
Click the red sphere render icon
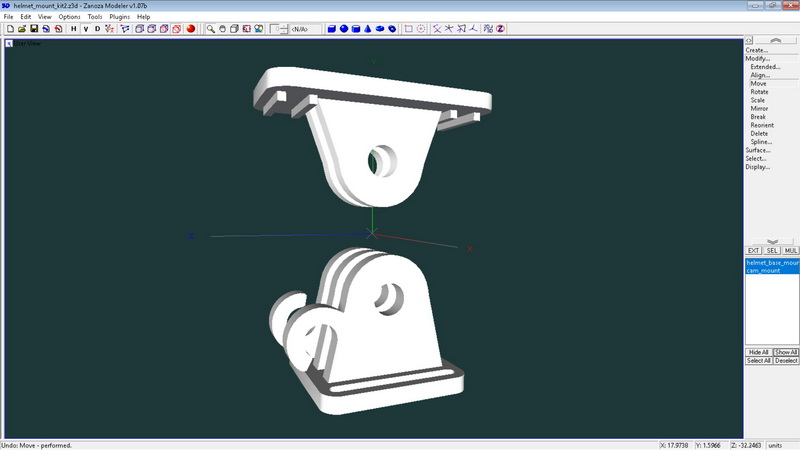190,29
